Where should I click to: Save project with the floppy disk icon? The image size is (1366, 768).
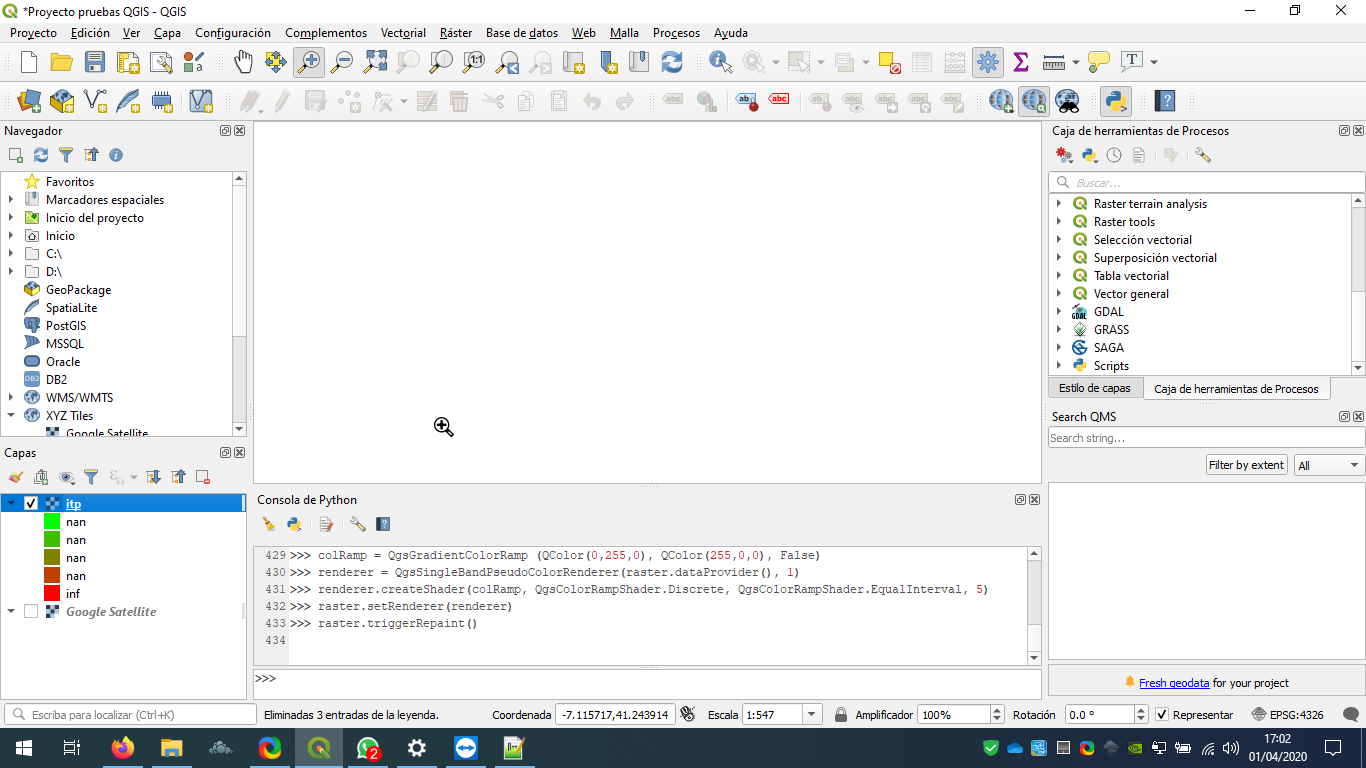point(95,62)
